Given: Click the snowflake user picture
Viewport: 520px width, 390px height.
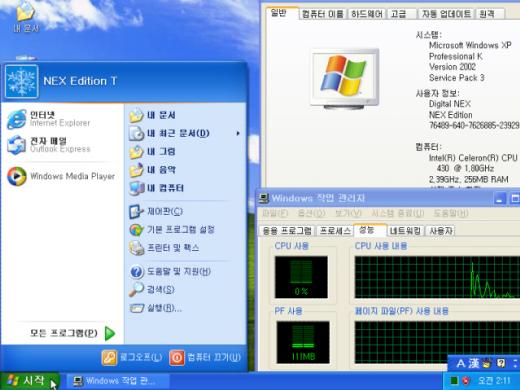Looking at the screenshot, I should pyautogui.click(x=21, y=81).
